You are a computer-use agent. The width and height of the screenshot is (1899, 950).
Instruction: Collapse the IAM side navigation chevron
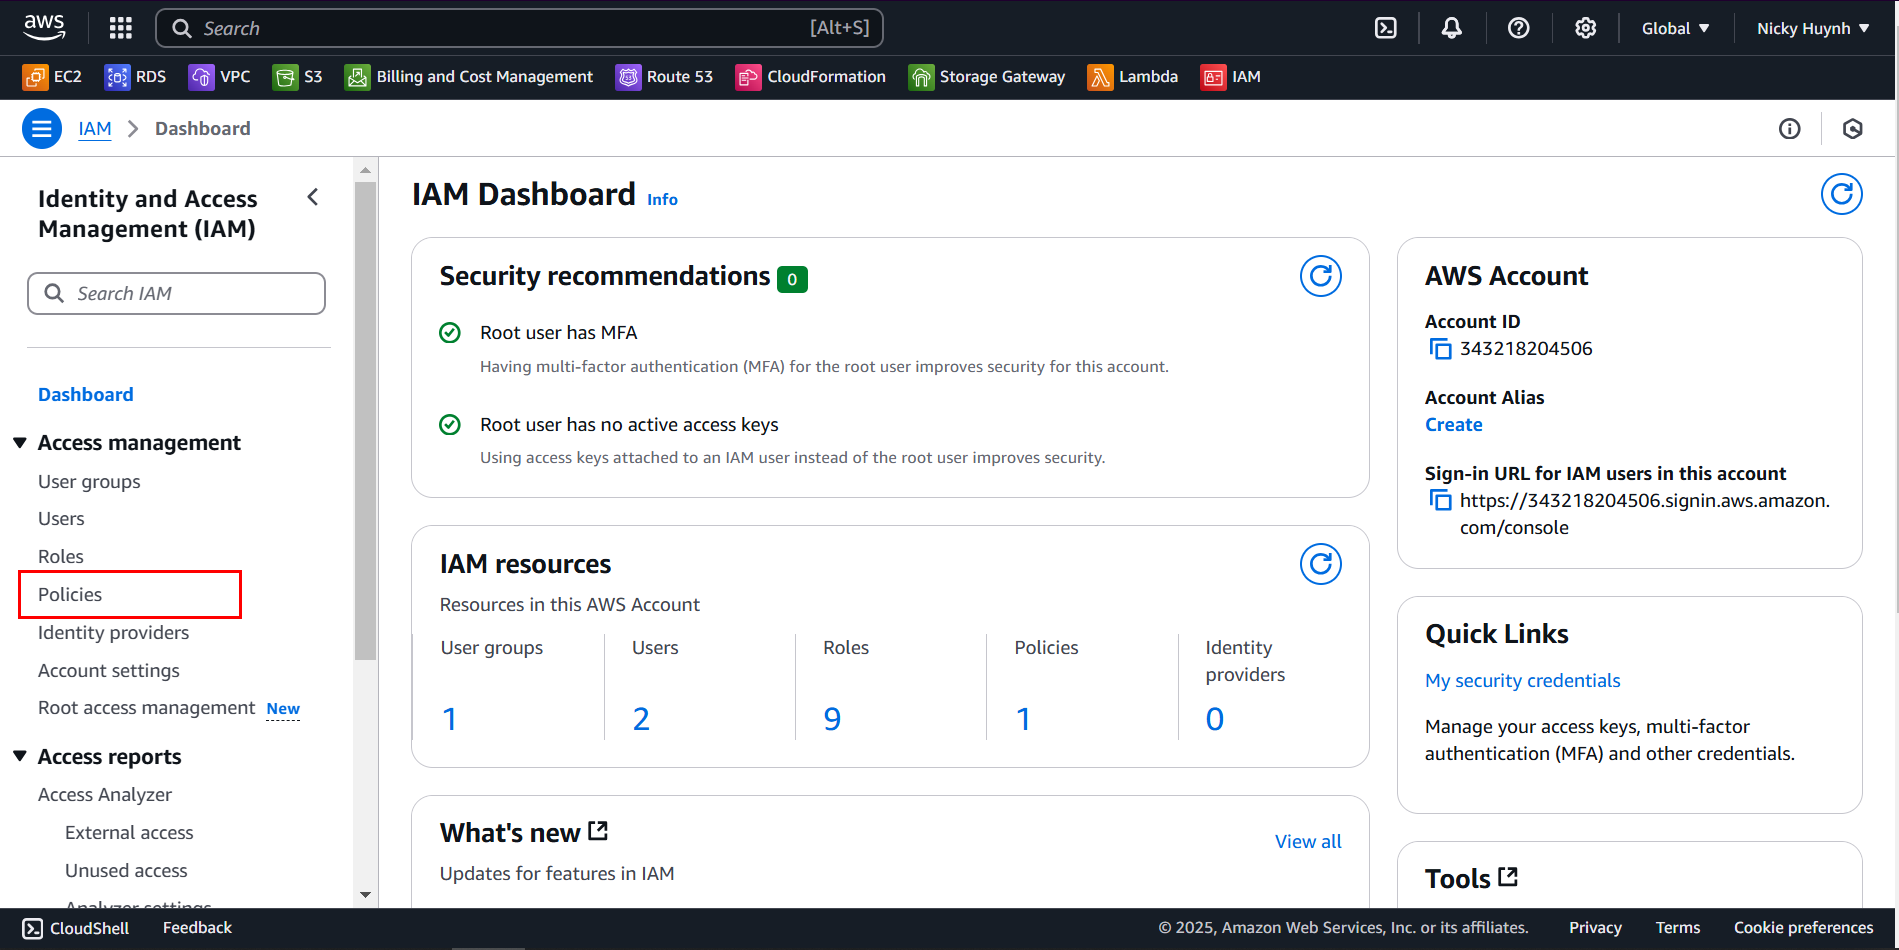[x=313, y=197]
